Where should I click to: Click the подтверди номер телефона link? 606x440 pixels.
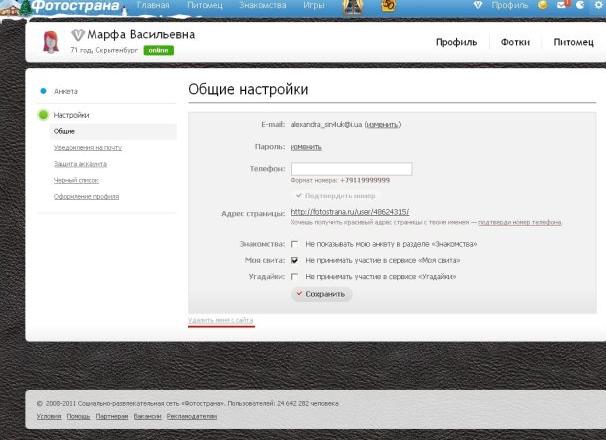click(x=520, y=222)
